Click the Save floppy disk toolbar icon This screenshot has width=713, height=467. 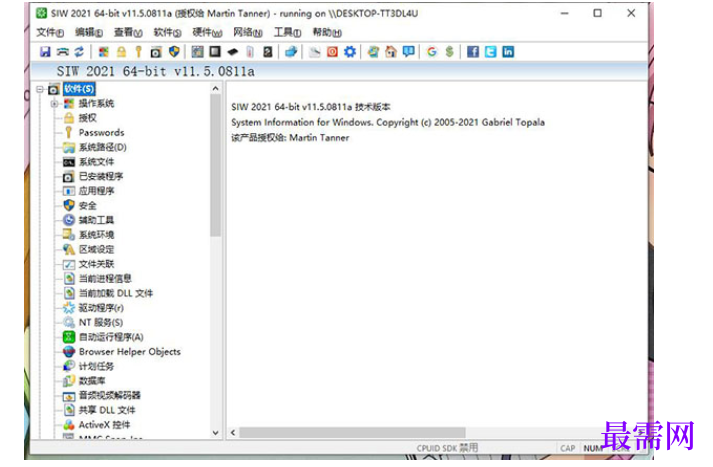point(45,52)
